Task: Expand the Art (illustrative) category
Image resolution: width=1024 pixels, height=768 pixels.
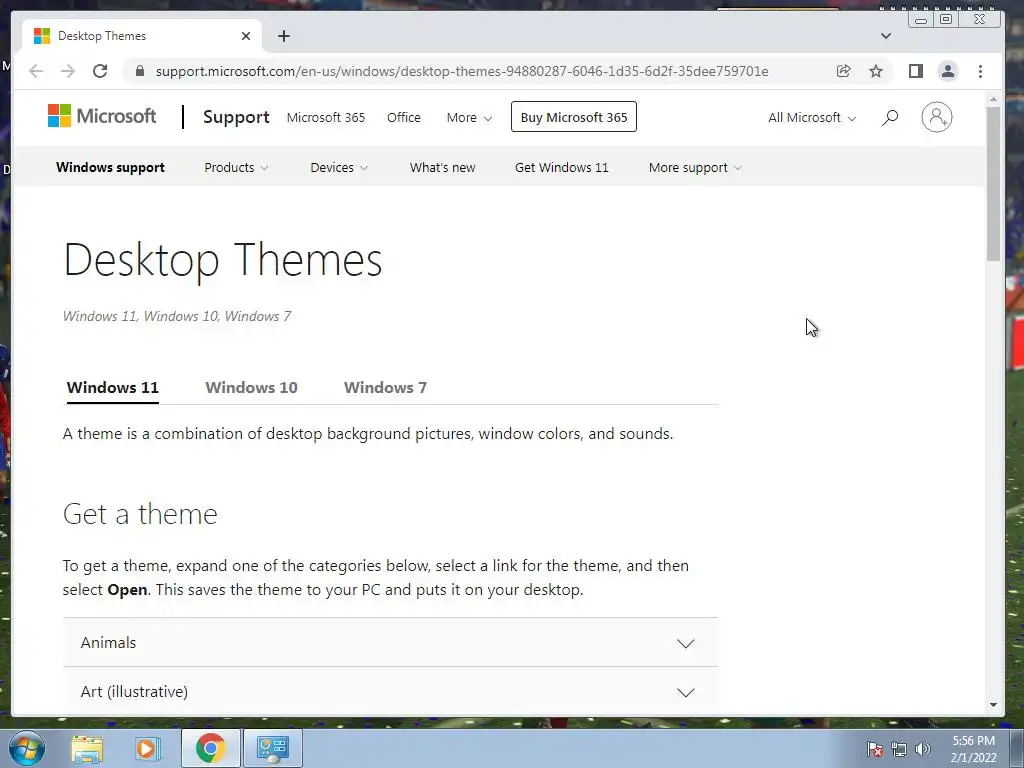Action: [391, 692]
